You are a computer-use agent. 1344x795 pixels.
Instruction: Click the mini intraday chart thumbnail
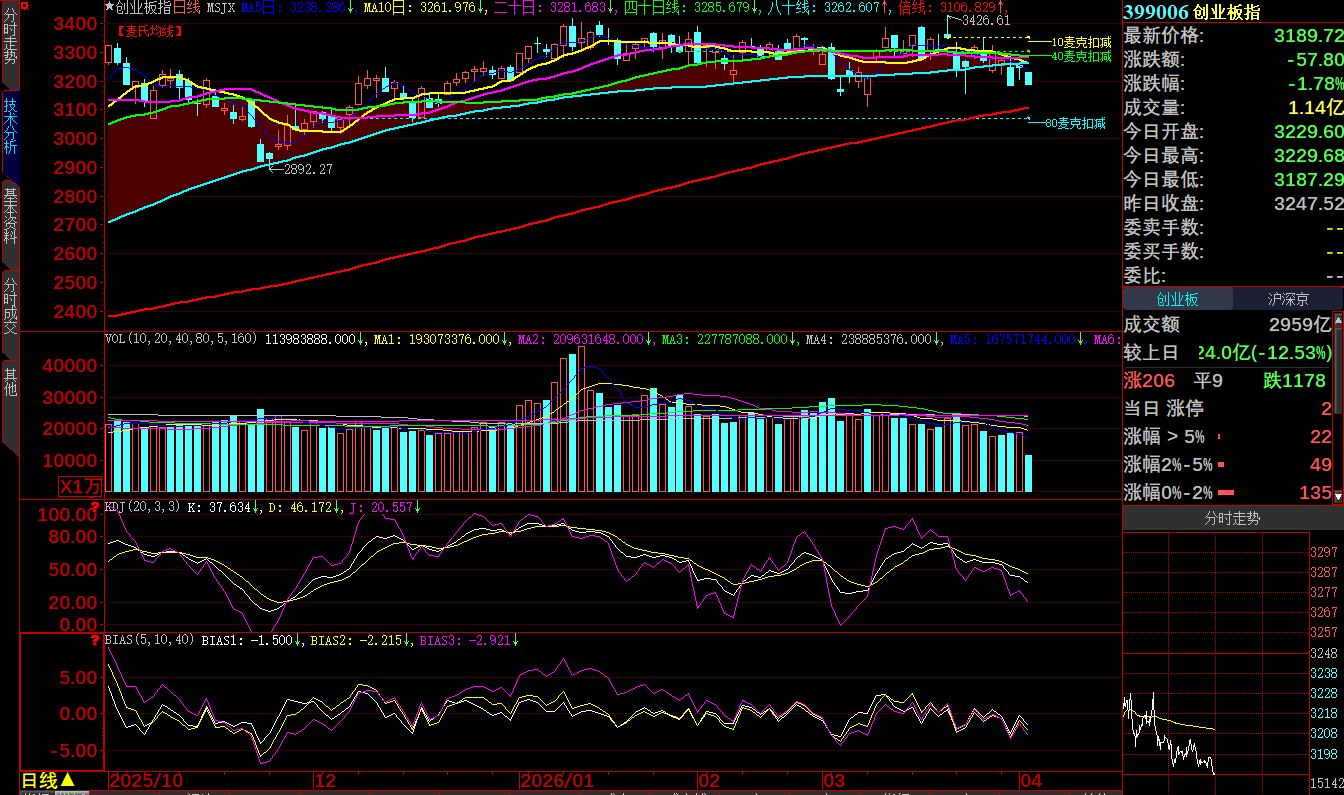pyautogui.click(x=1215, y=653)
